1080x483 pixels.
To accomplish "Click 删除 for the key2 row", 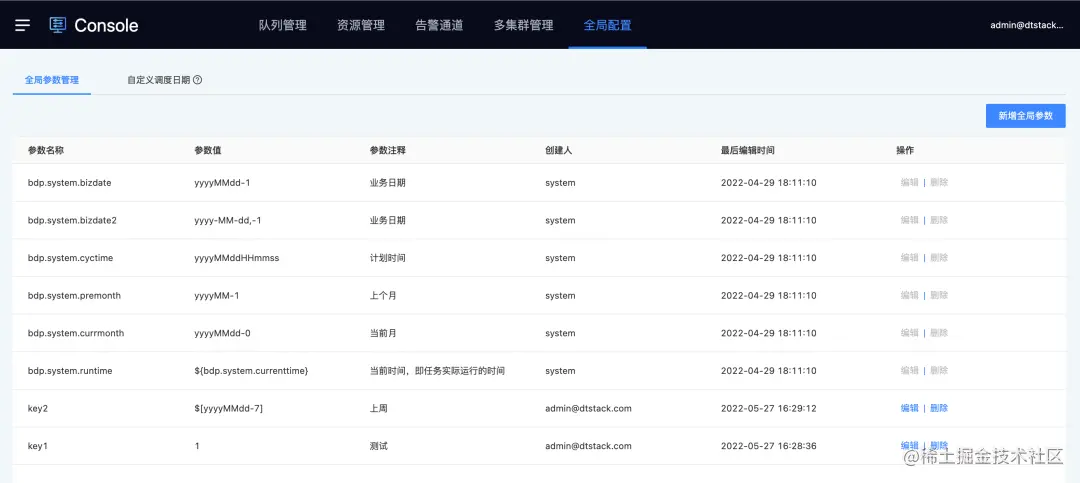I will (939, 408).
